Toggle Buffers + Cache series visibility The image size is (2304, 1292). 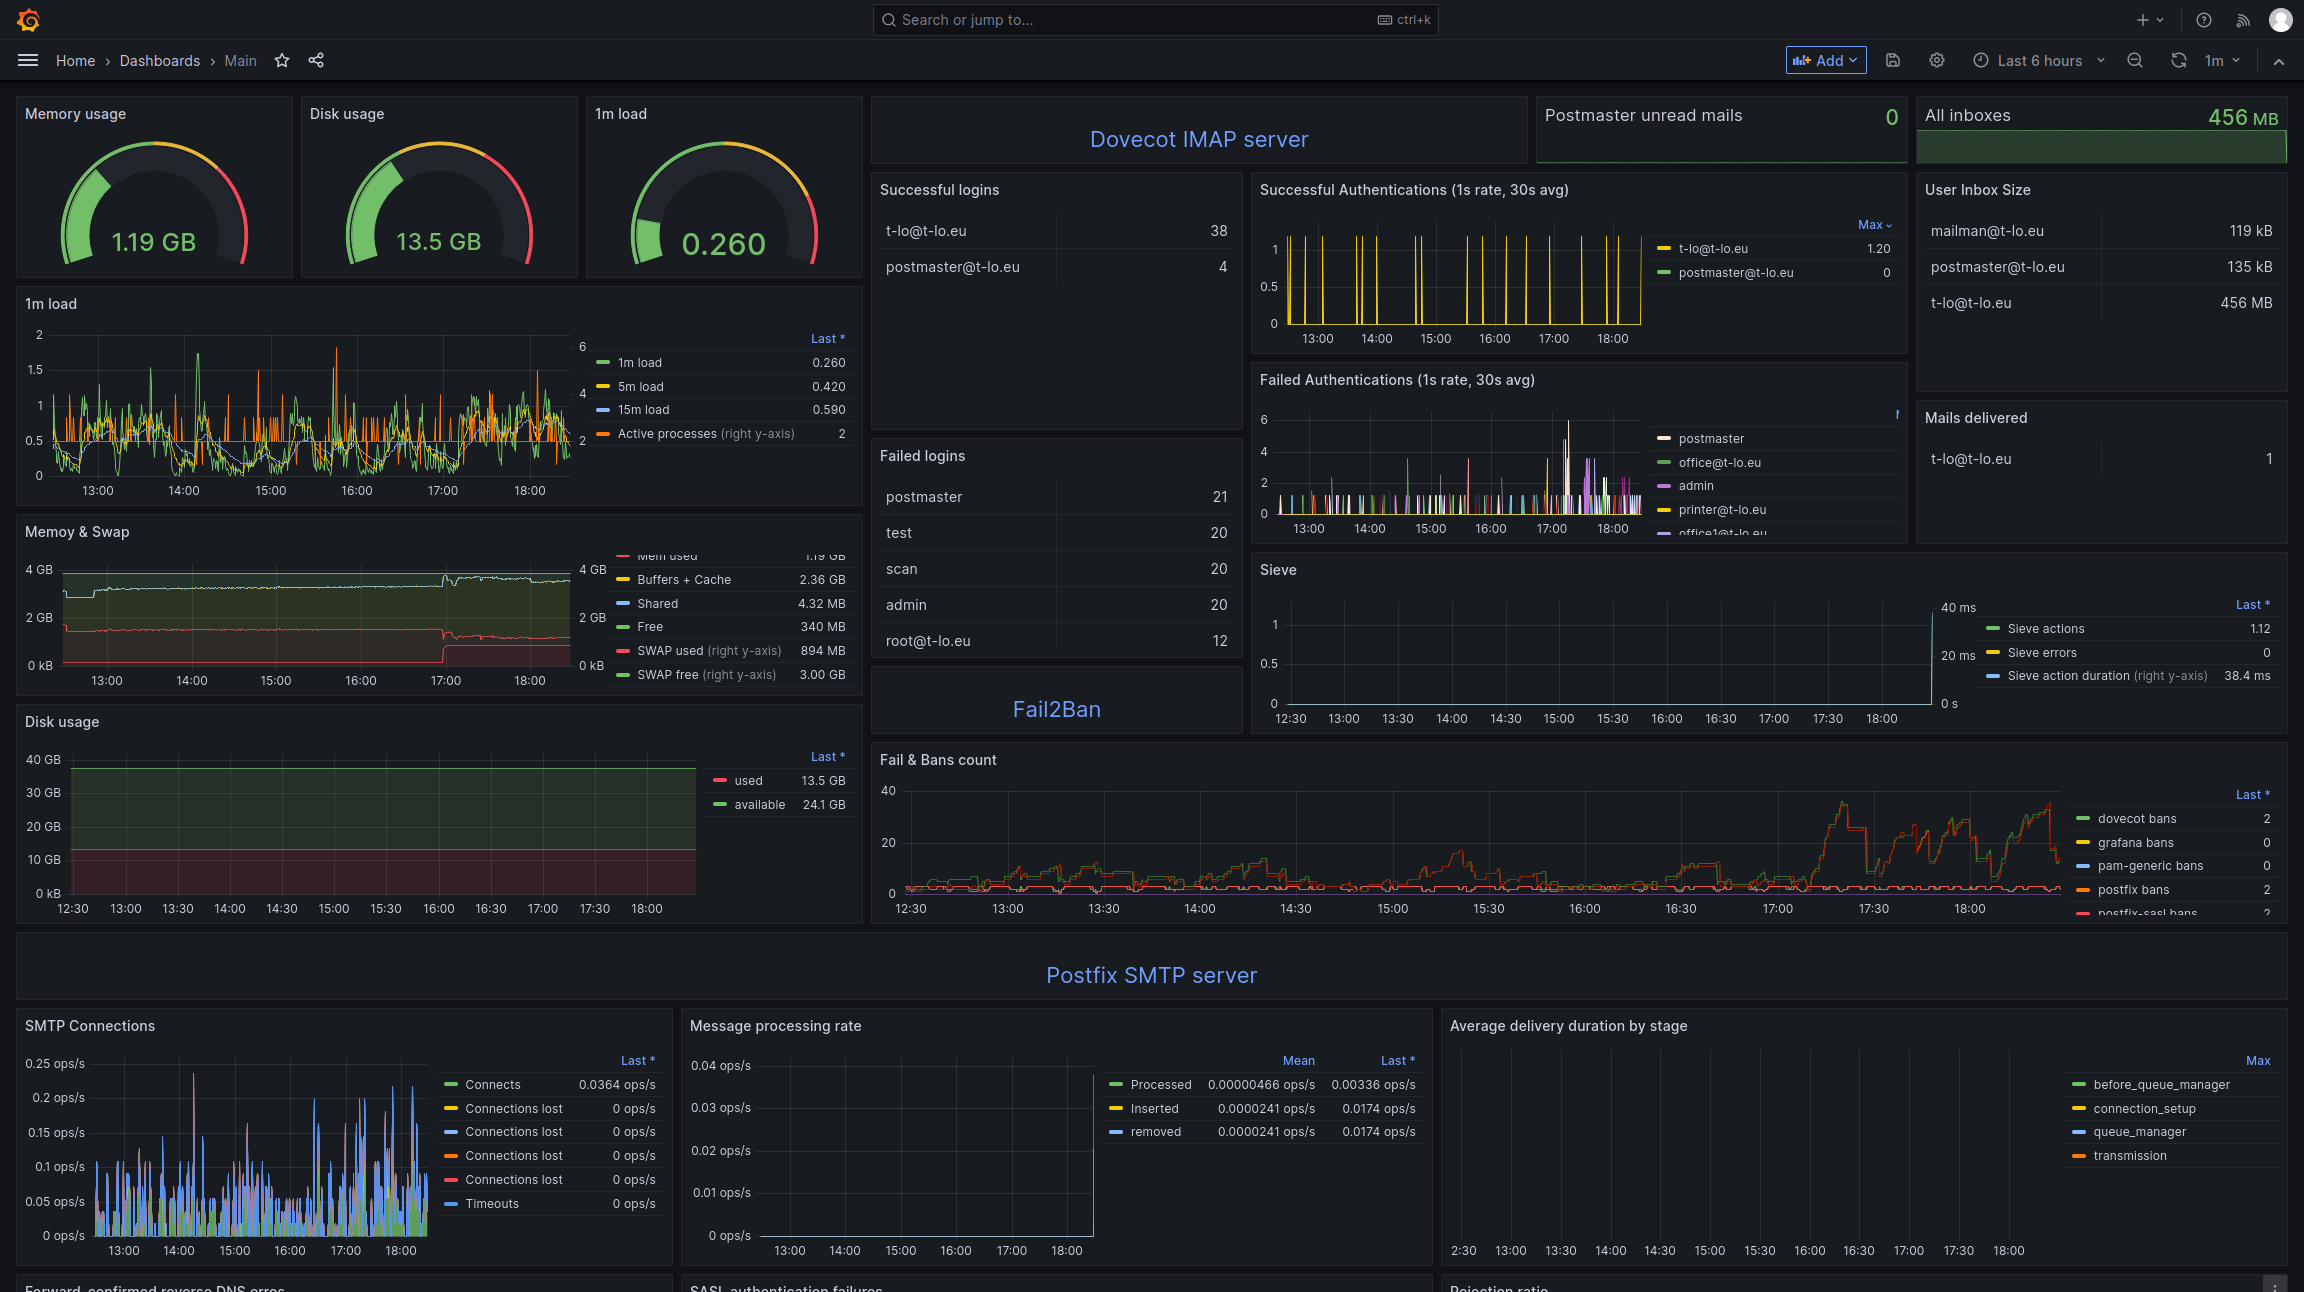pos(684,580)
